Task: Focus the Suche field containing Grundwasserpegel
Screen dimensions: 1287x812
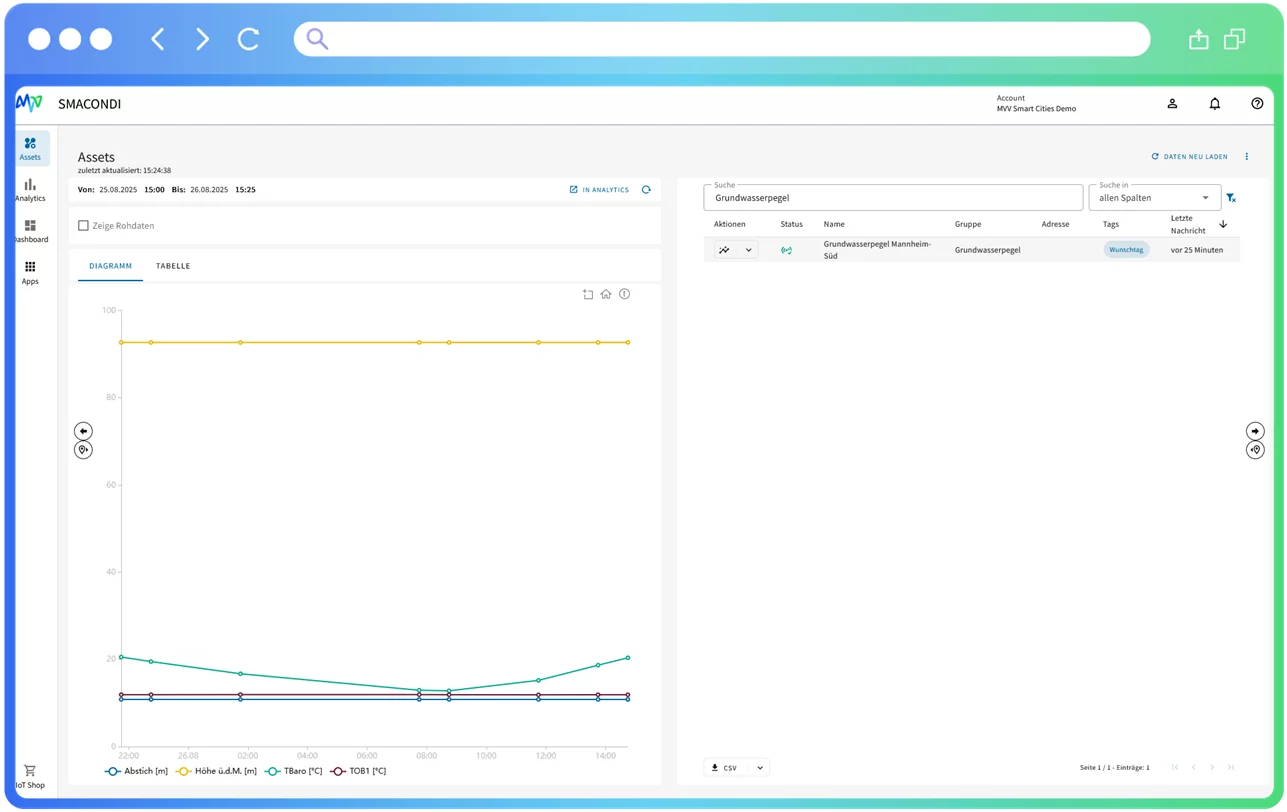Action: [x=893, y=197]
